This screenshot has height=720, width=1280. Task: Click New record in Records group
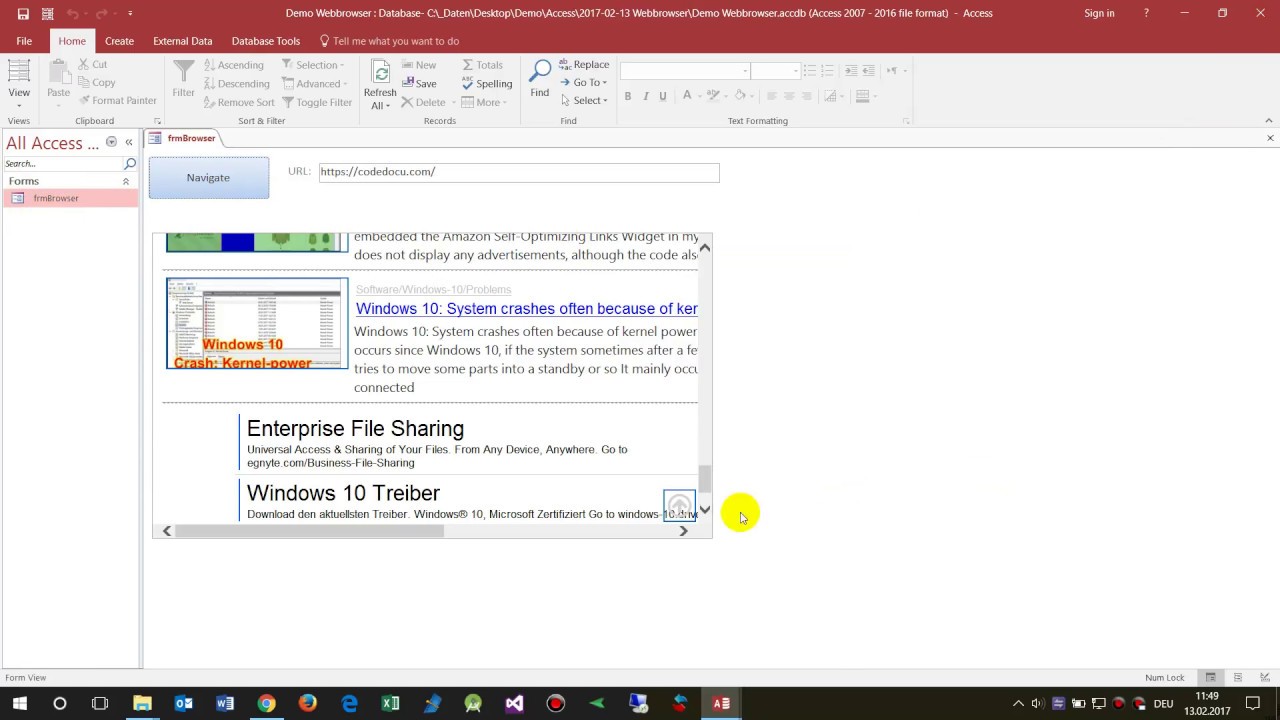[419, 64]
